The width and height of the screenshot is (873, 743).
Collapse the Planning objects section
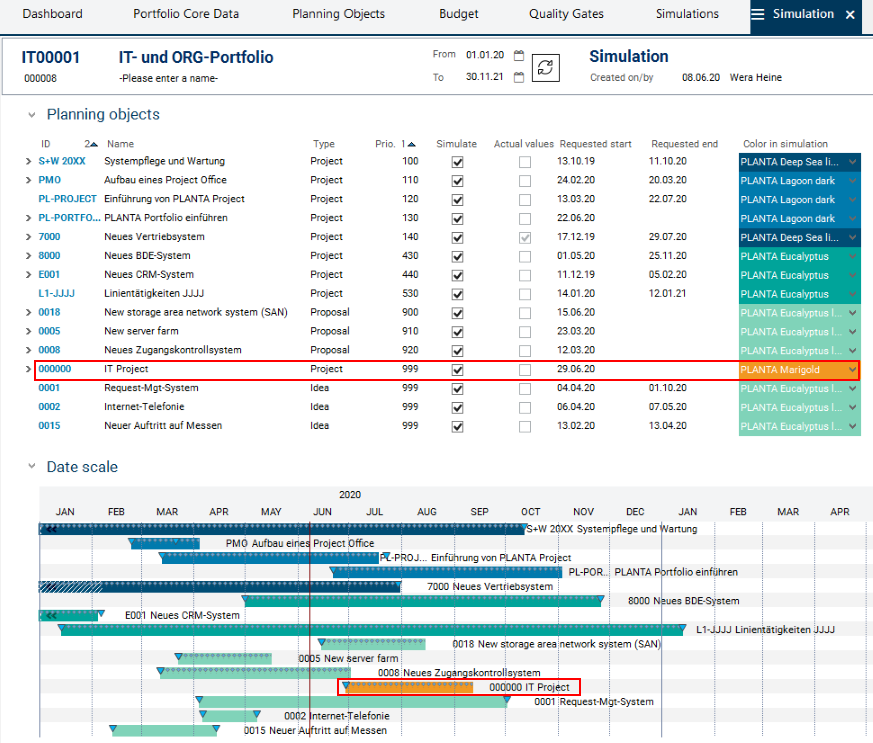32,115
